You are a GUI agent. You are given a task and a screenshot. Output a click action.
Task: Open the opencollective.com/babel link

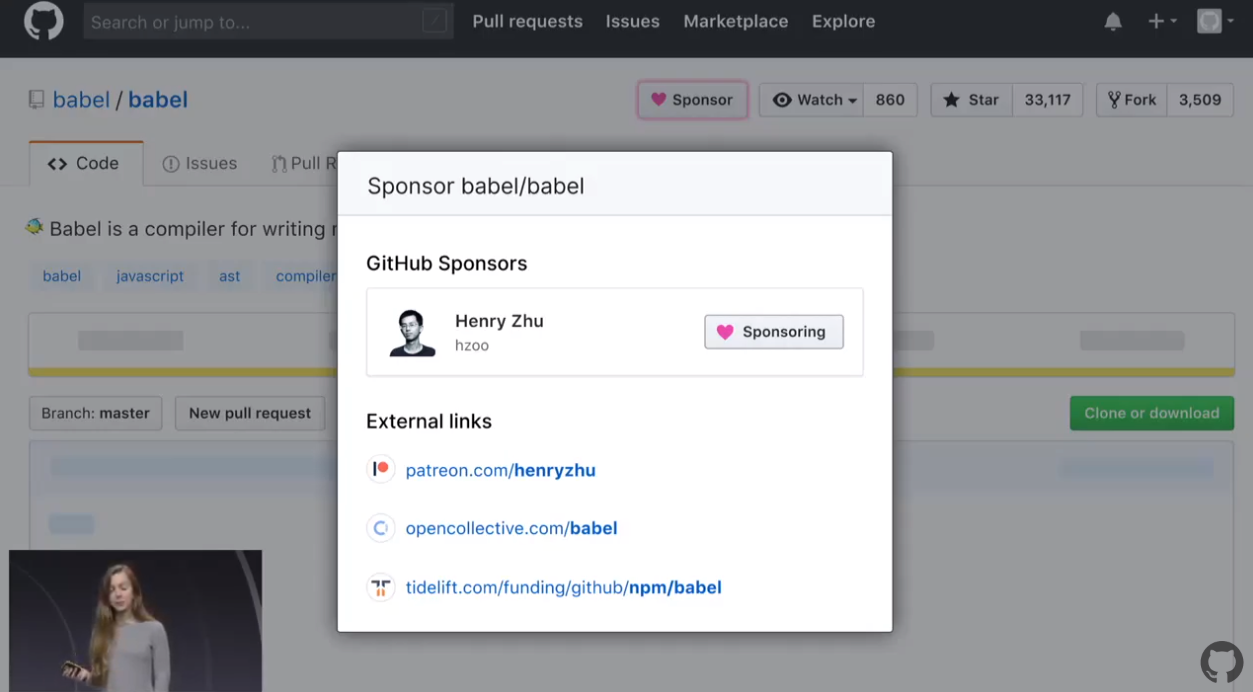pos(511,528)
